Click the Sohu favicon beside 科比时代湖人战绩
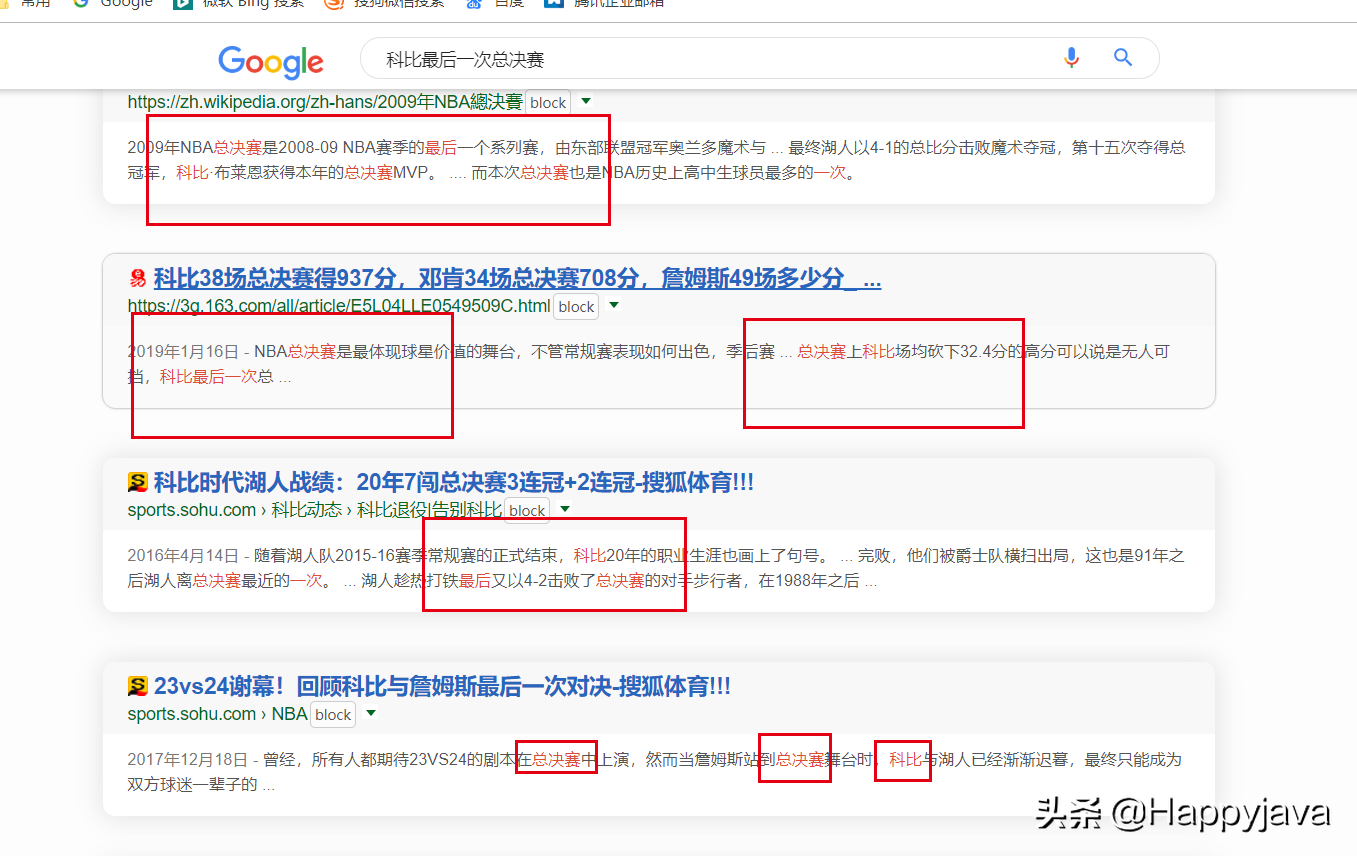Image resolution: width=1357 pixels, height=856 pixels. (x=138, y=483)
